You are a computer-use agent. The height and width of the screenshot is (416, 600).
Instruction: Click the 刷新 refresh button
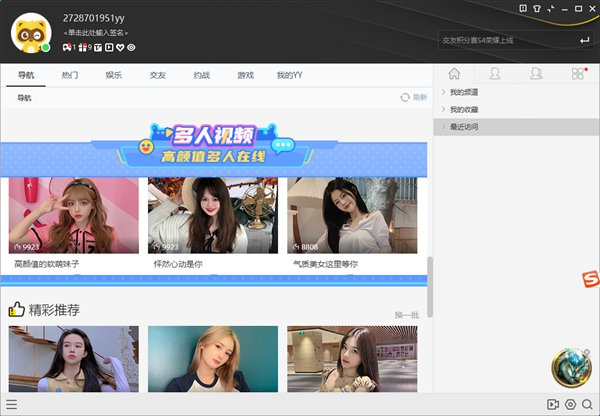pos(414,97)
